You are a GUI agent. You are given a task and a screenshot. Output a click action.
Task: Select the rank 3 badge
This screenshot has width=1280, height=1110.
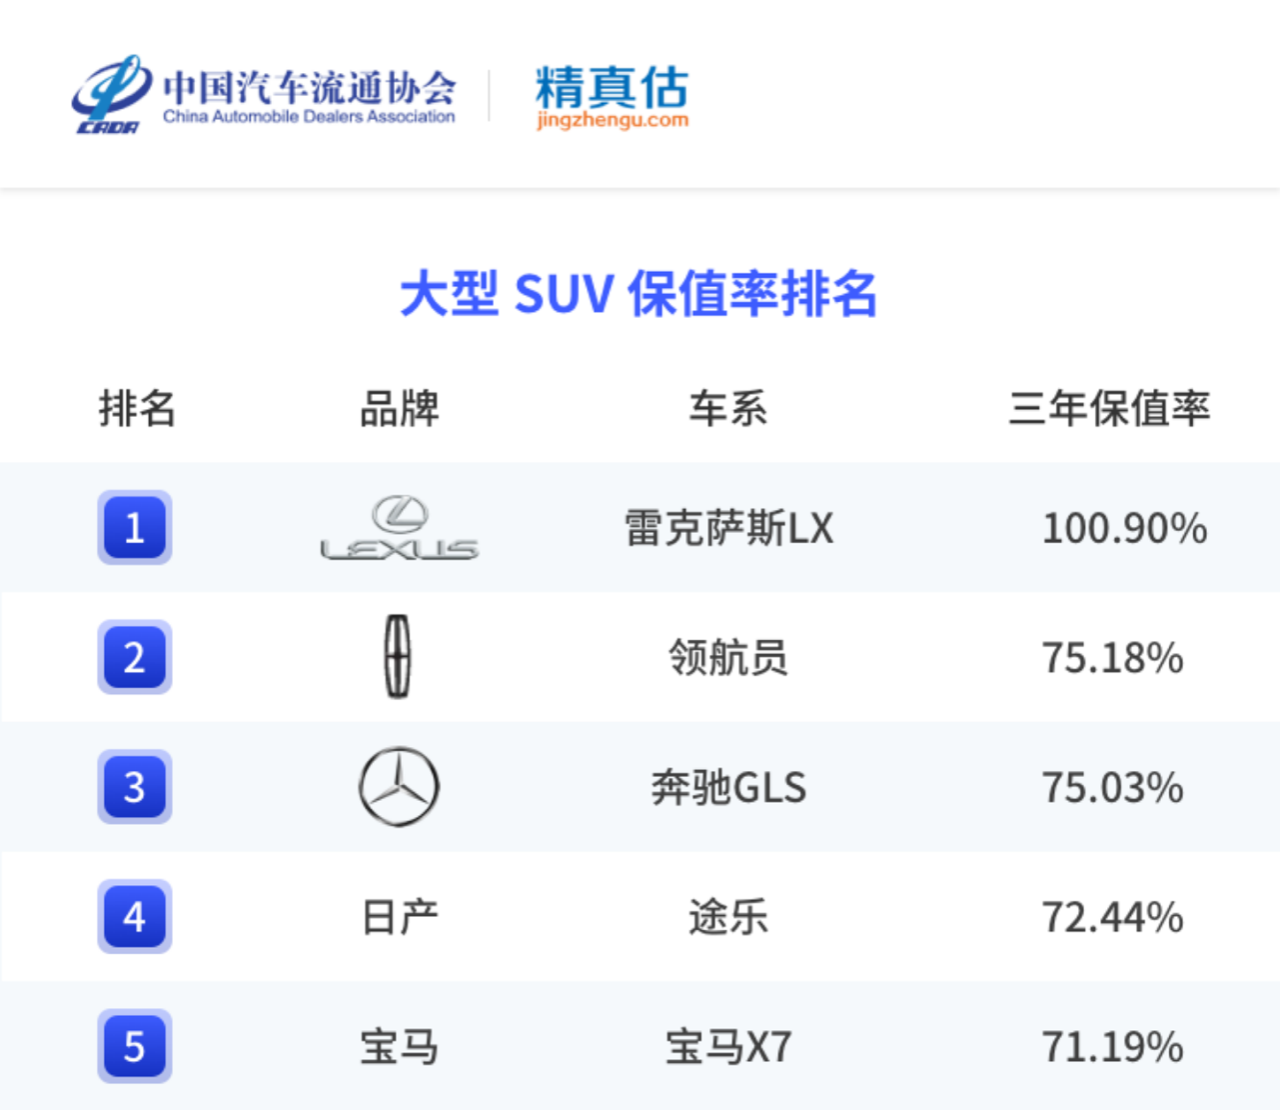[135, 787]
